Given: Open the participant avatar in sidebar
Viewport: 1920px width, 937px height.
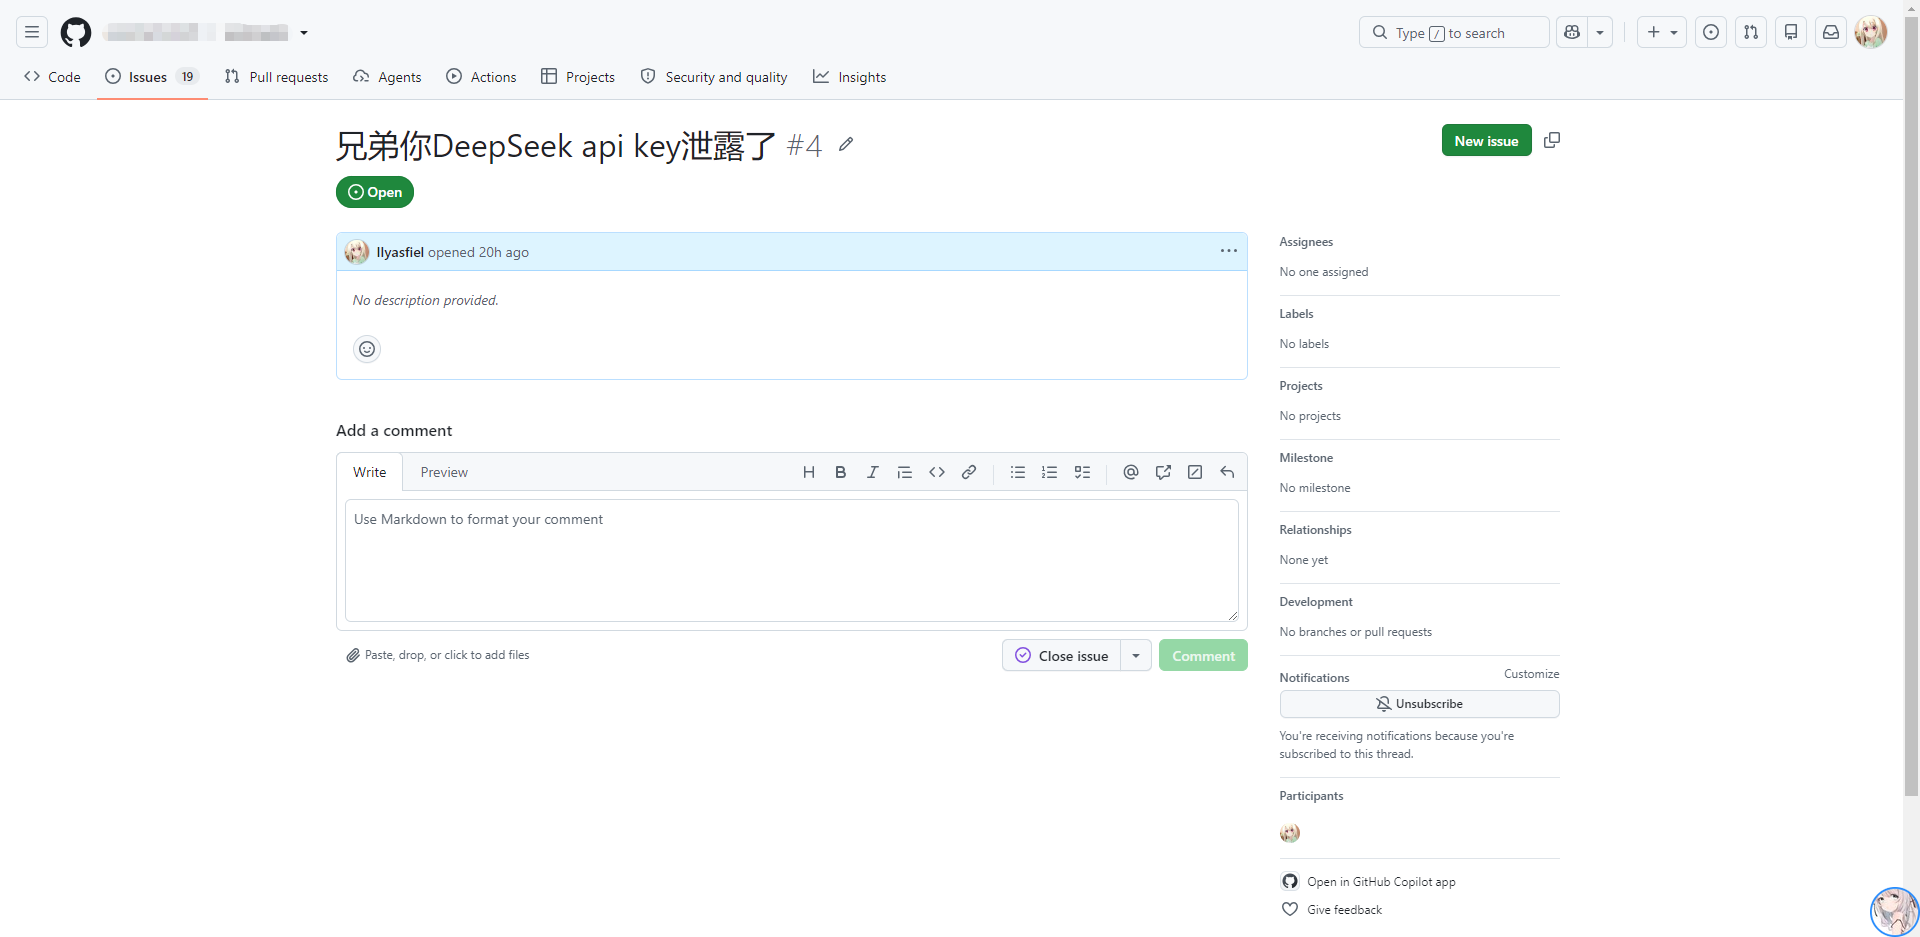Looking at the screenshot, I should pyautogui.click(x=1290, y=833).
